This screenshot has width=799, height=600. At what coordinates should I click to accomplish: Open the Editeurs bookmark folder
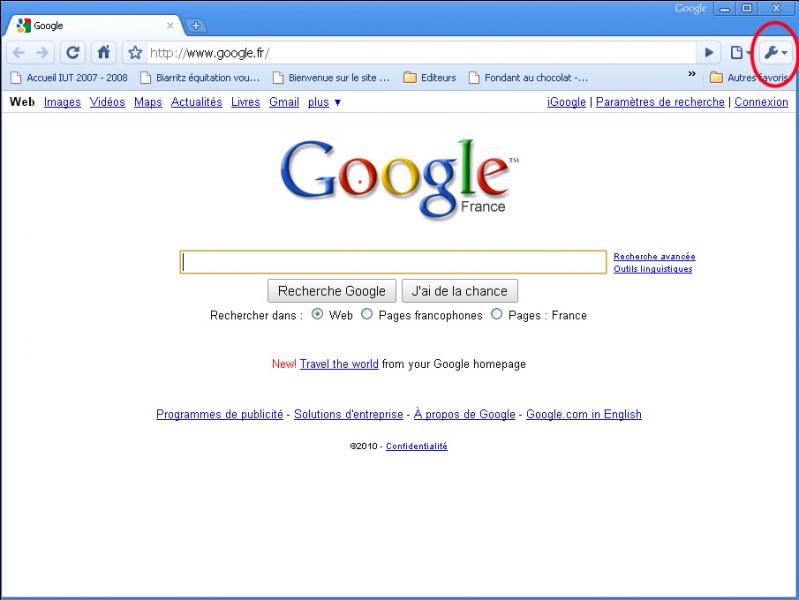(x=430, y=77)
